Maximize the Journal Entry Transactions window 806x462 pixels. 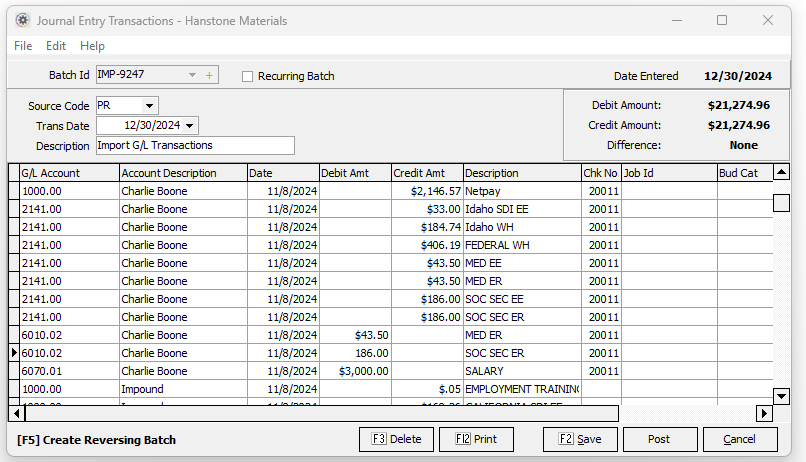click(x=722, y=20)
